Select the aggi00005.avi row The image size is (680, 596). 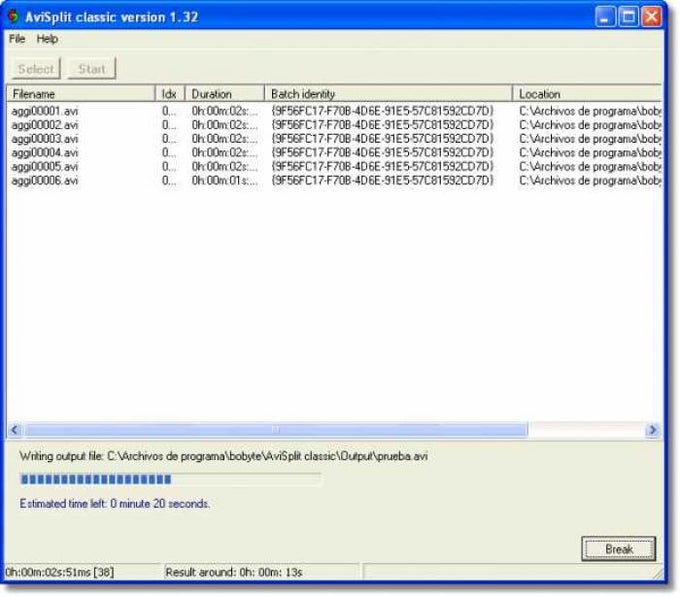[x=334, y=167]
